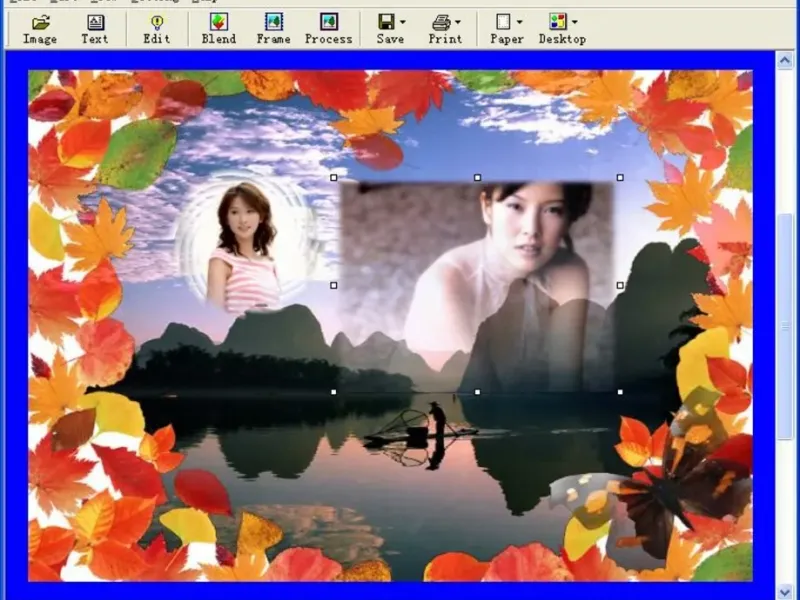Select the blended woman portrait photo
Image resolution: width=800 pixels, height=600 pixels.
coord(477,285)
